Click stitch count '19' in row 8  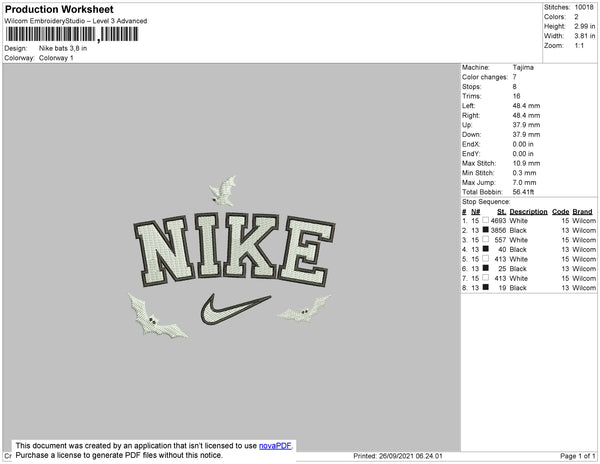click(x=502, y=288)
